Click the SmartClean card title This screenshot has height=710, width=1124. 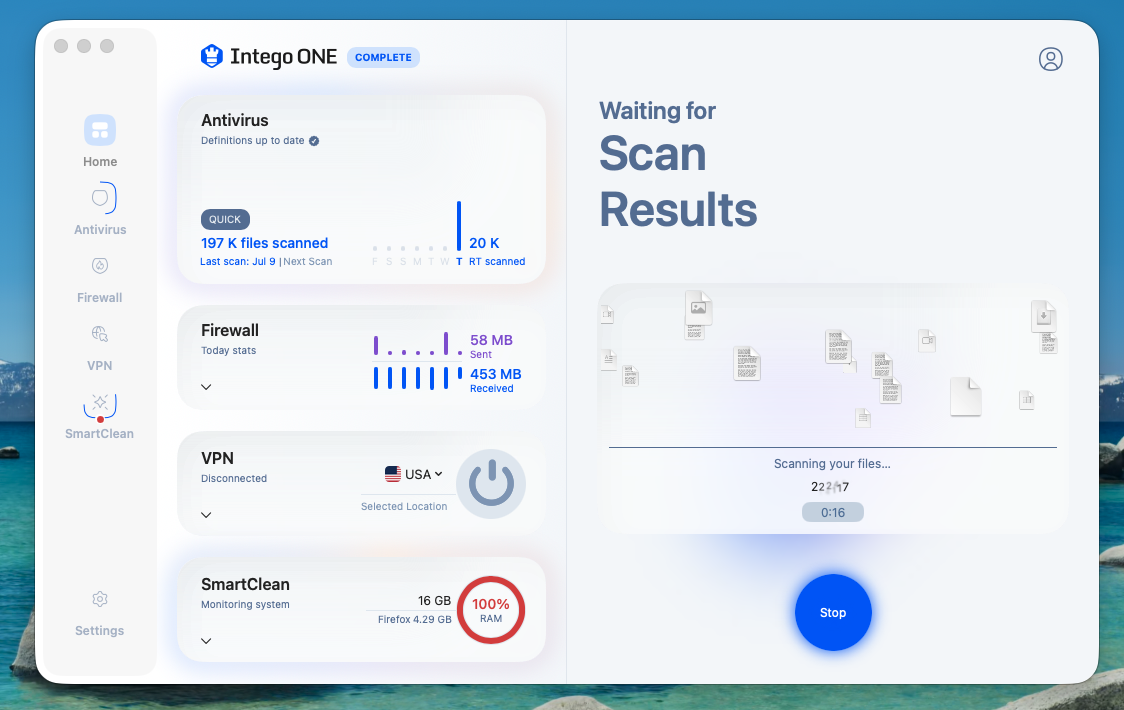[245, 584]
